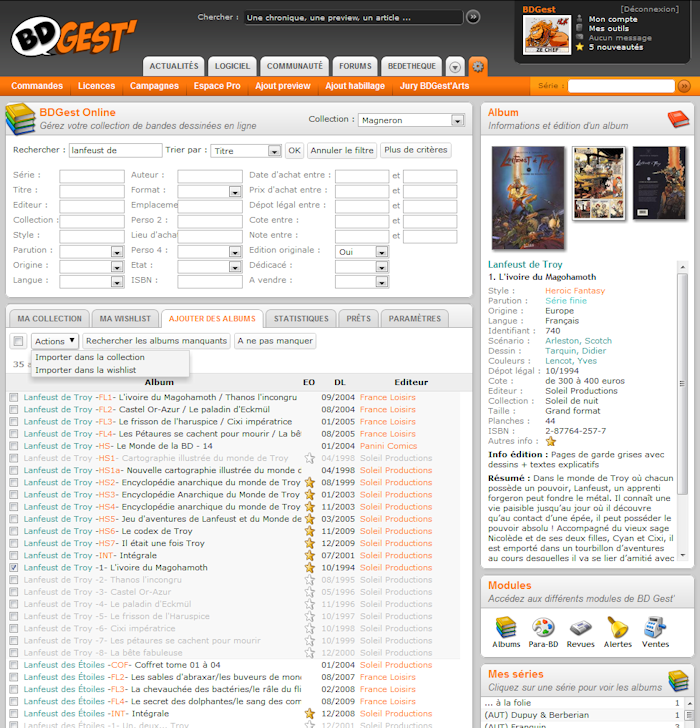Viewport: 700px width, 728px height.
Task: Open the Edition originale Oui dropdown
Action: [x=362, y=252]
